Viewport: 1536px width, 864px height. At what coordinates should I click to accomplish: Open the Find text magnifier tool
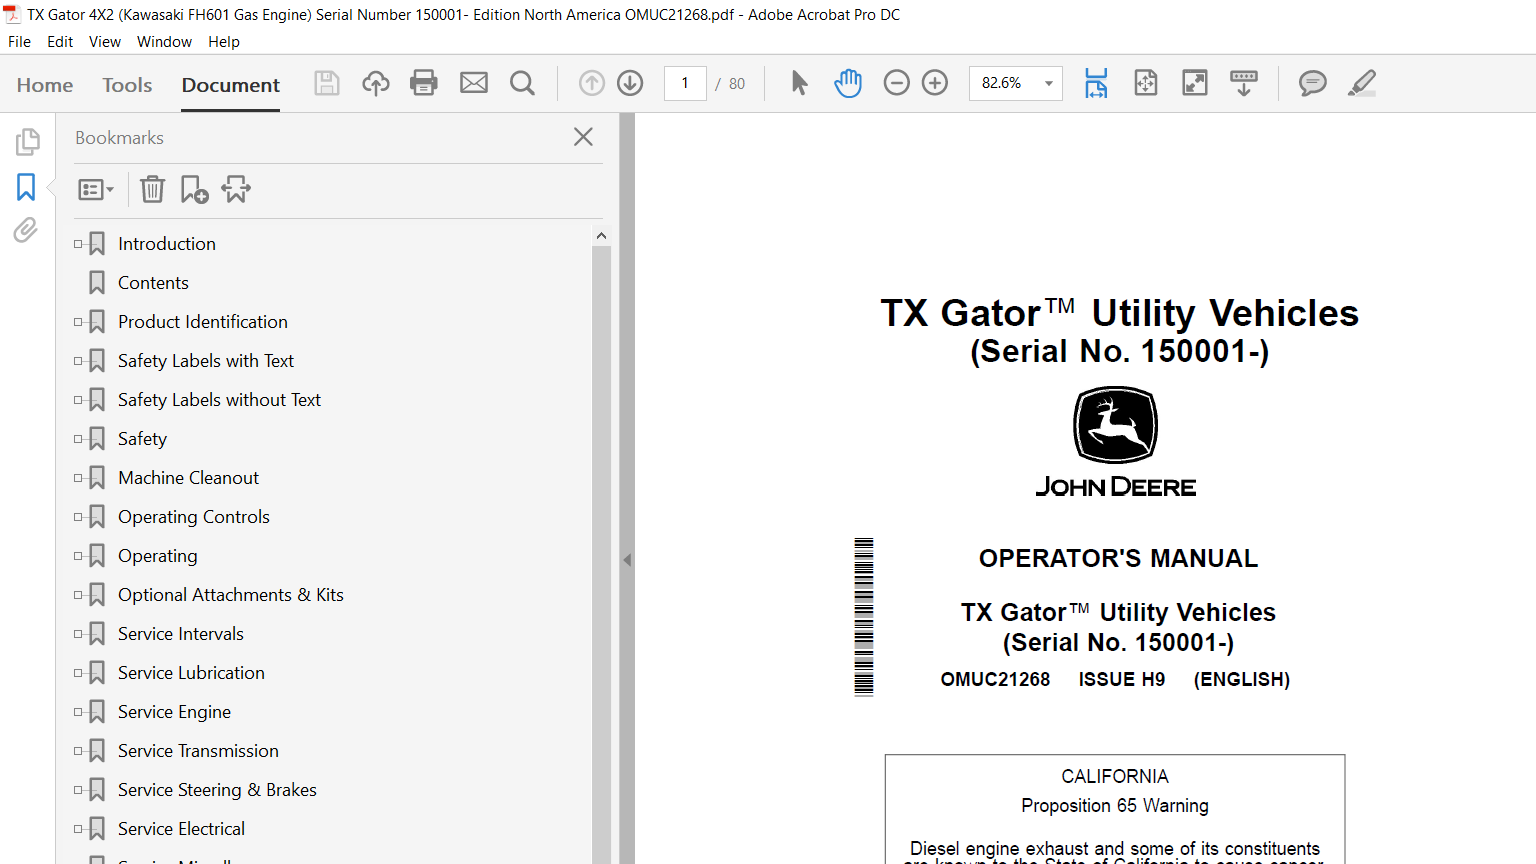coord(522,83)
